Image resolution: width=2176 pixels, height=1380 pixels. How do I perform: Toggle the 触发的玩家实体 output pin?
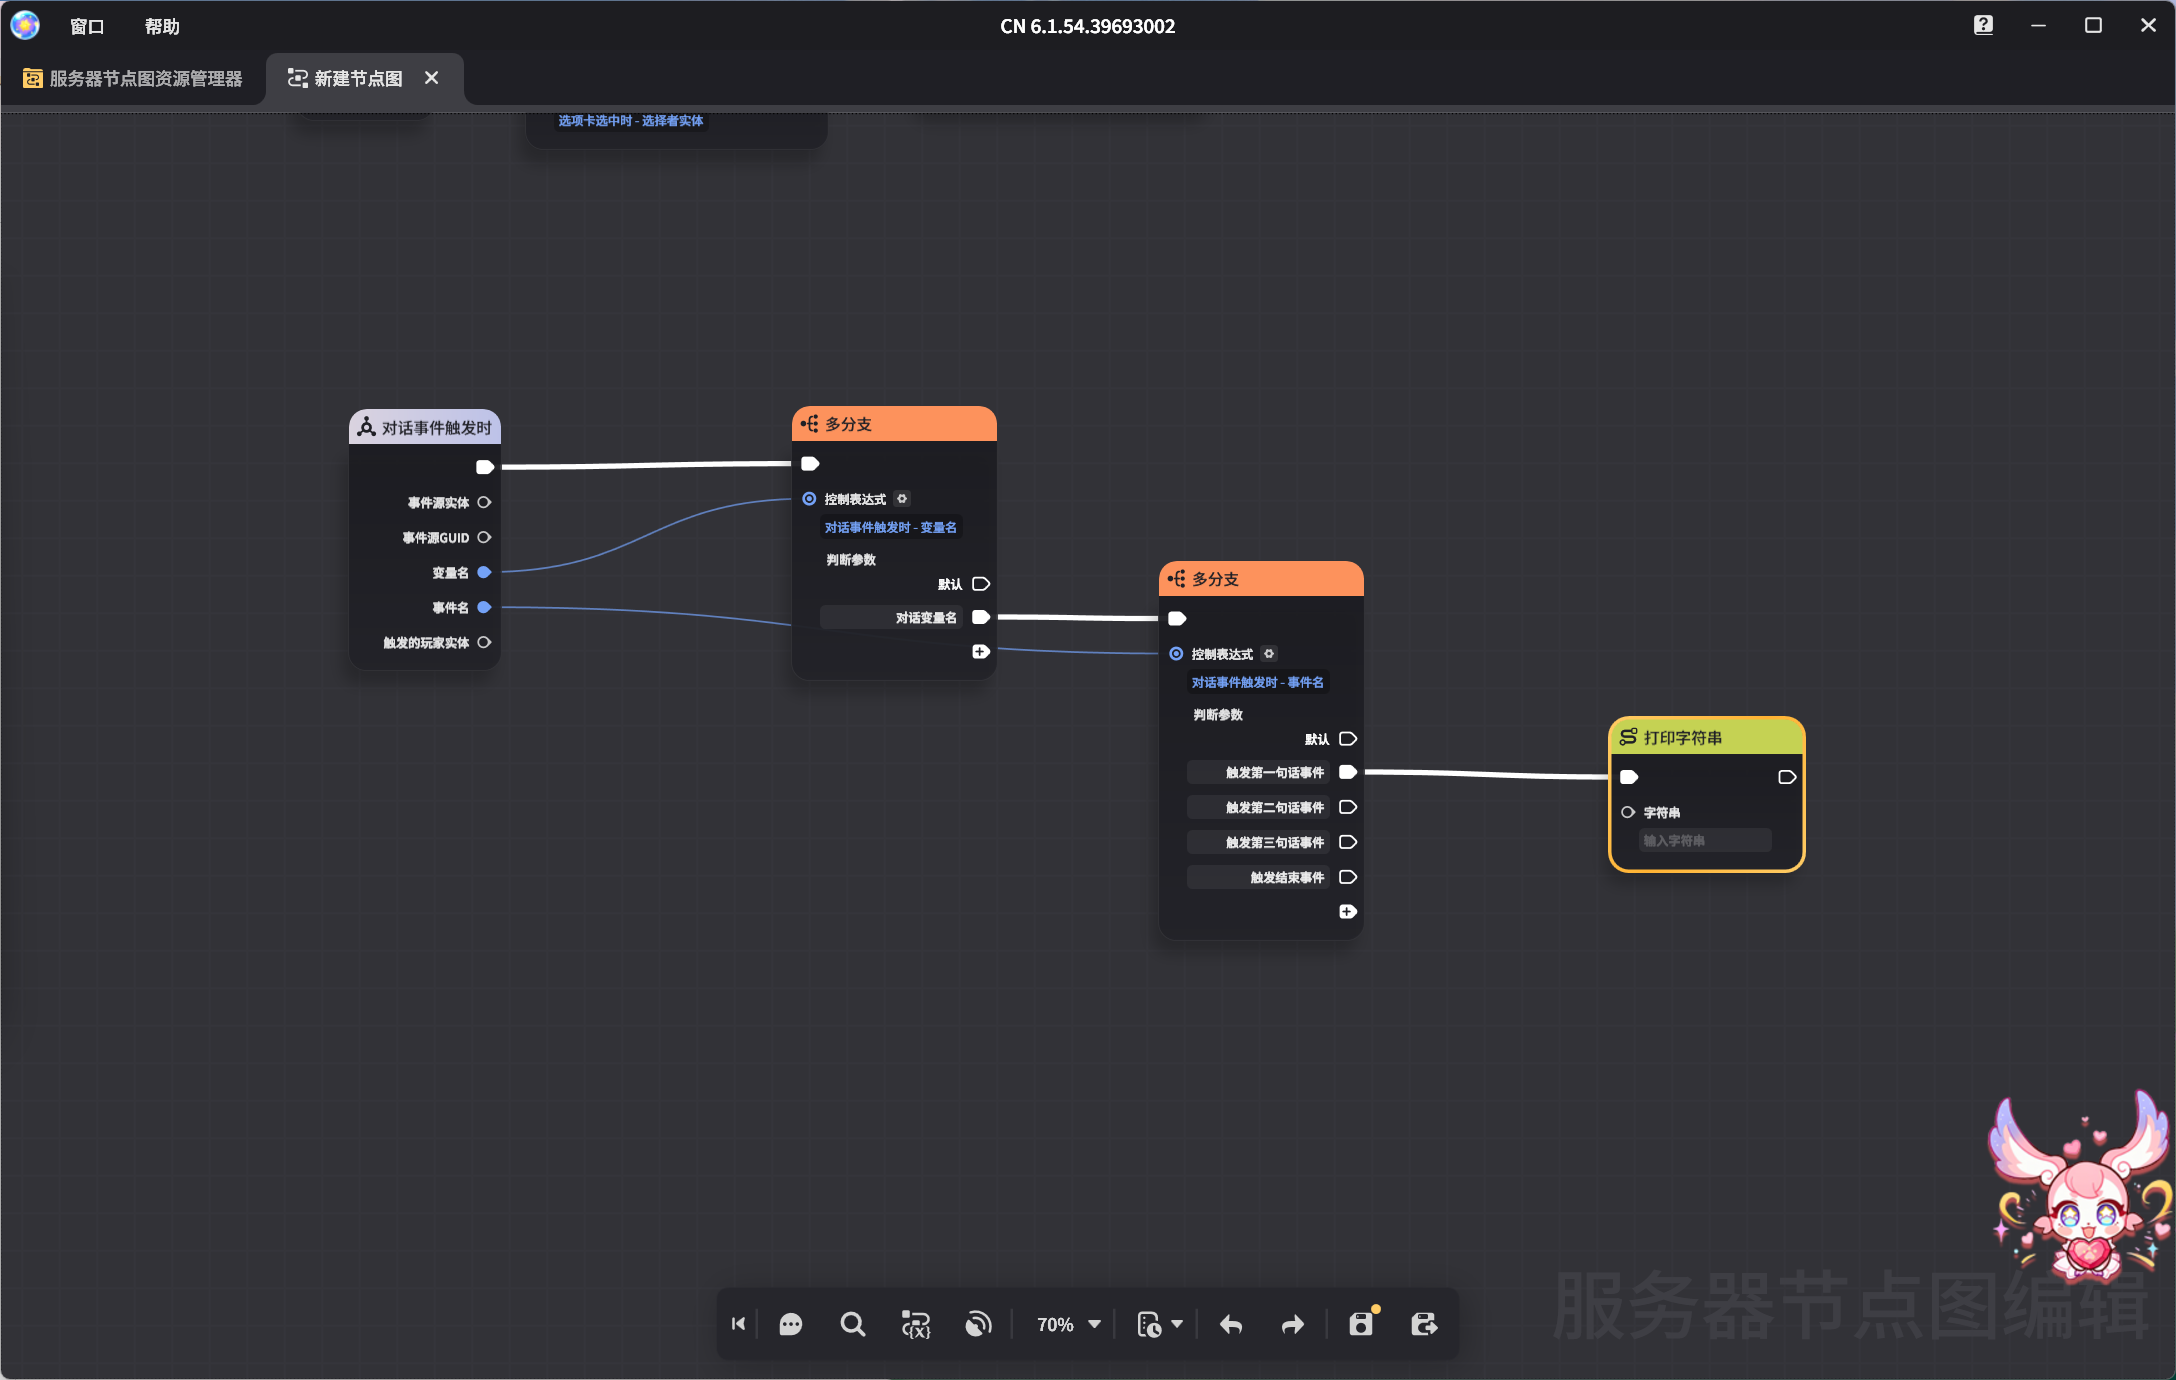pos(484,642)
